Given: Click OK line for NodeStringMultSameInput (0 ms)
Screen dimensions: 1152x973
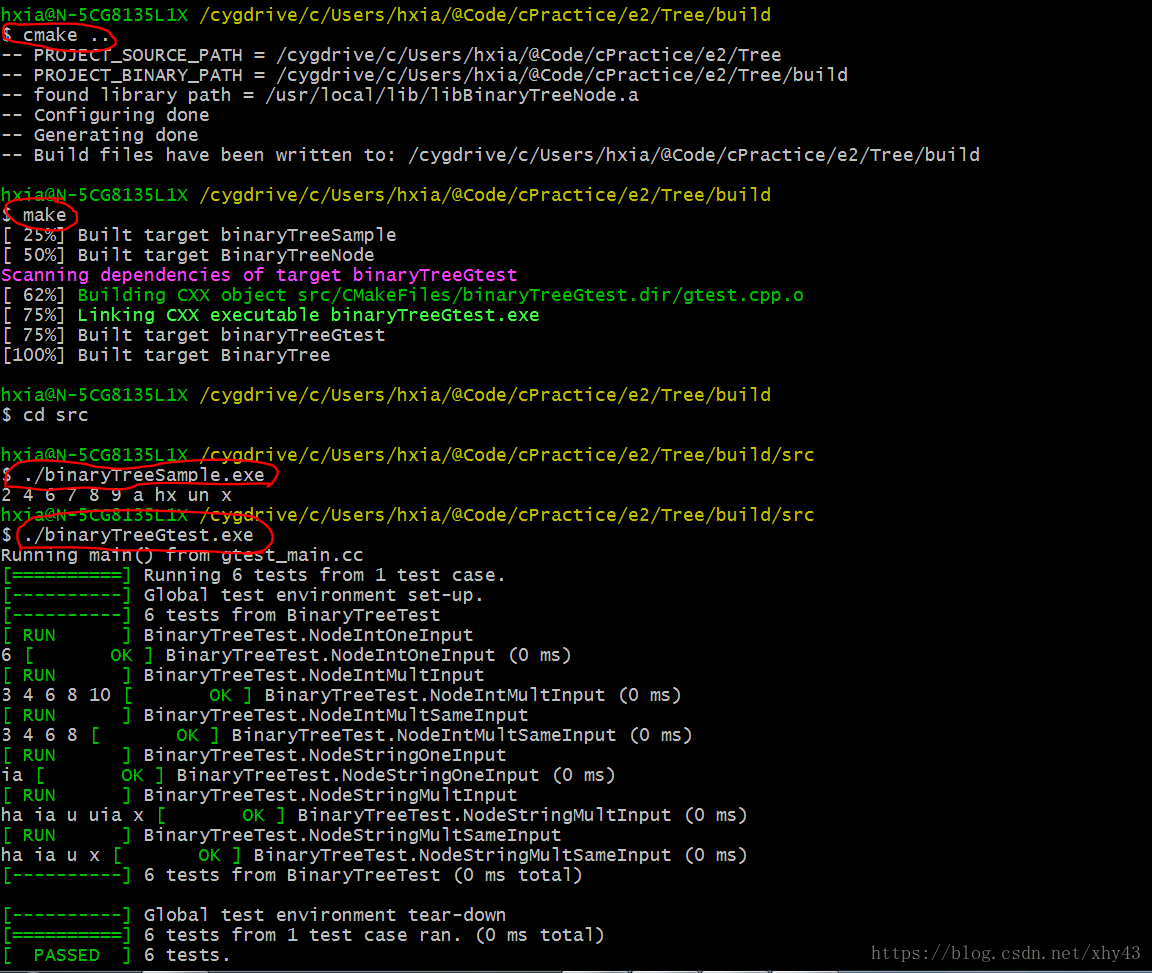Looking at the screenshot, I should pyautogui.click(x=374, y=855).
